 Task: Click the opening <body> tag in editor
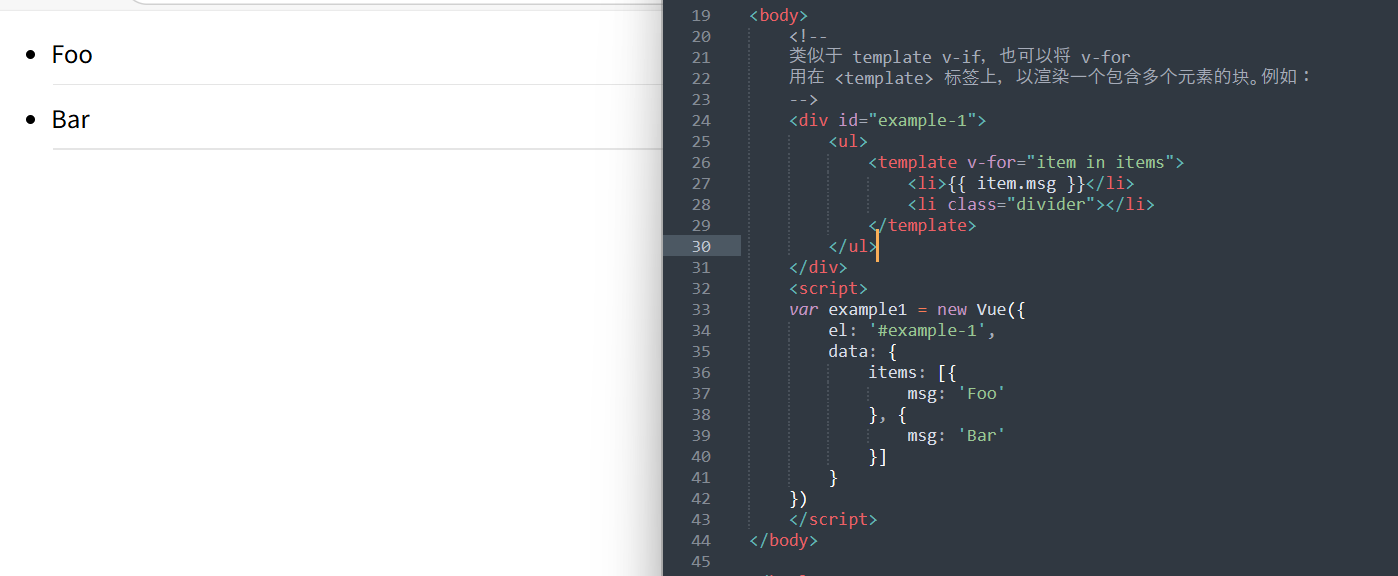tap(778, 15)
